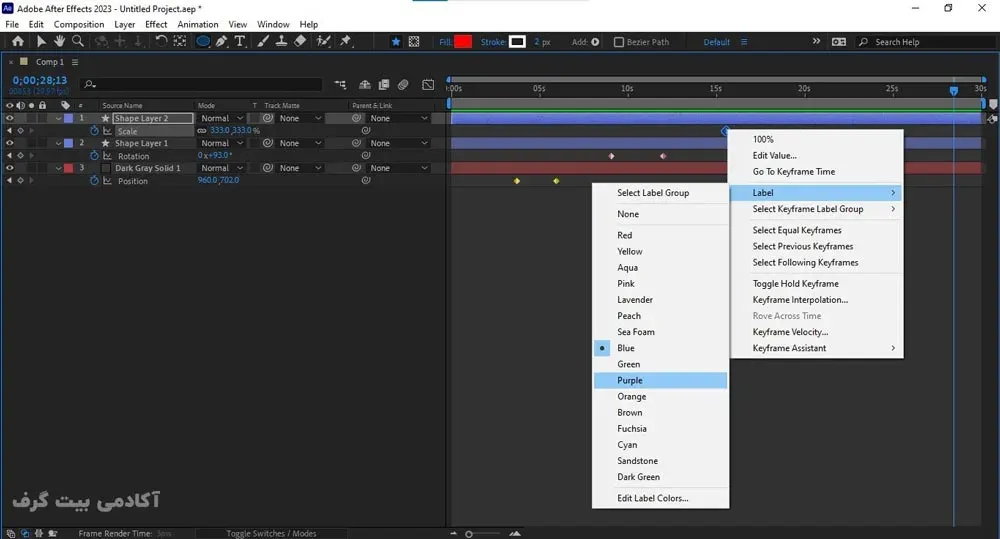Hide Shape Layer 1 with its eye icon
The image size is (1000, 539).
(x=10, y=143)
